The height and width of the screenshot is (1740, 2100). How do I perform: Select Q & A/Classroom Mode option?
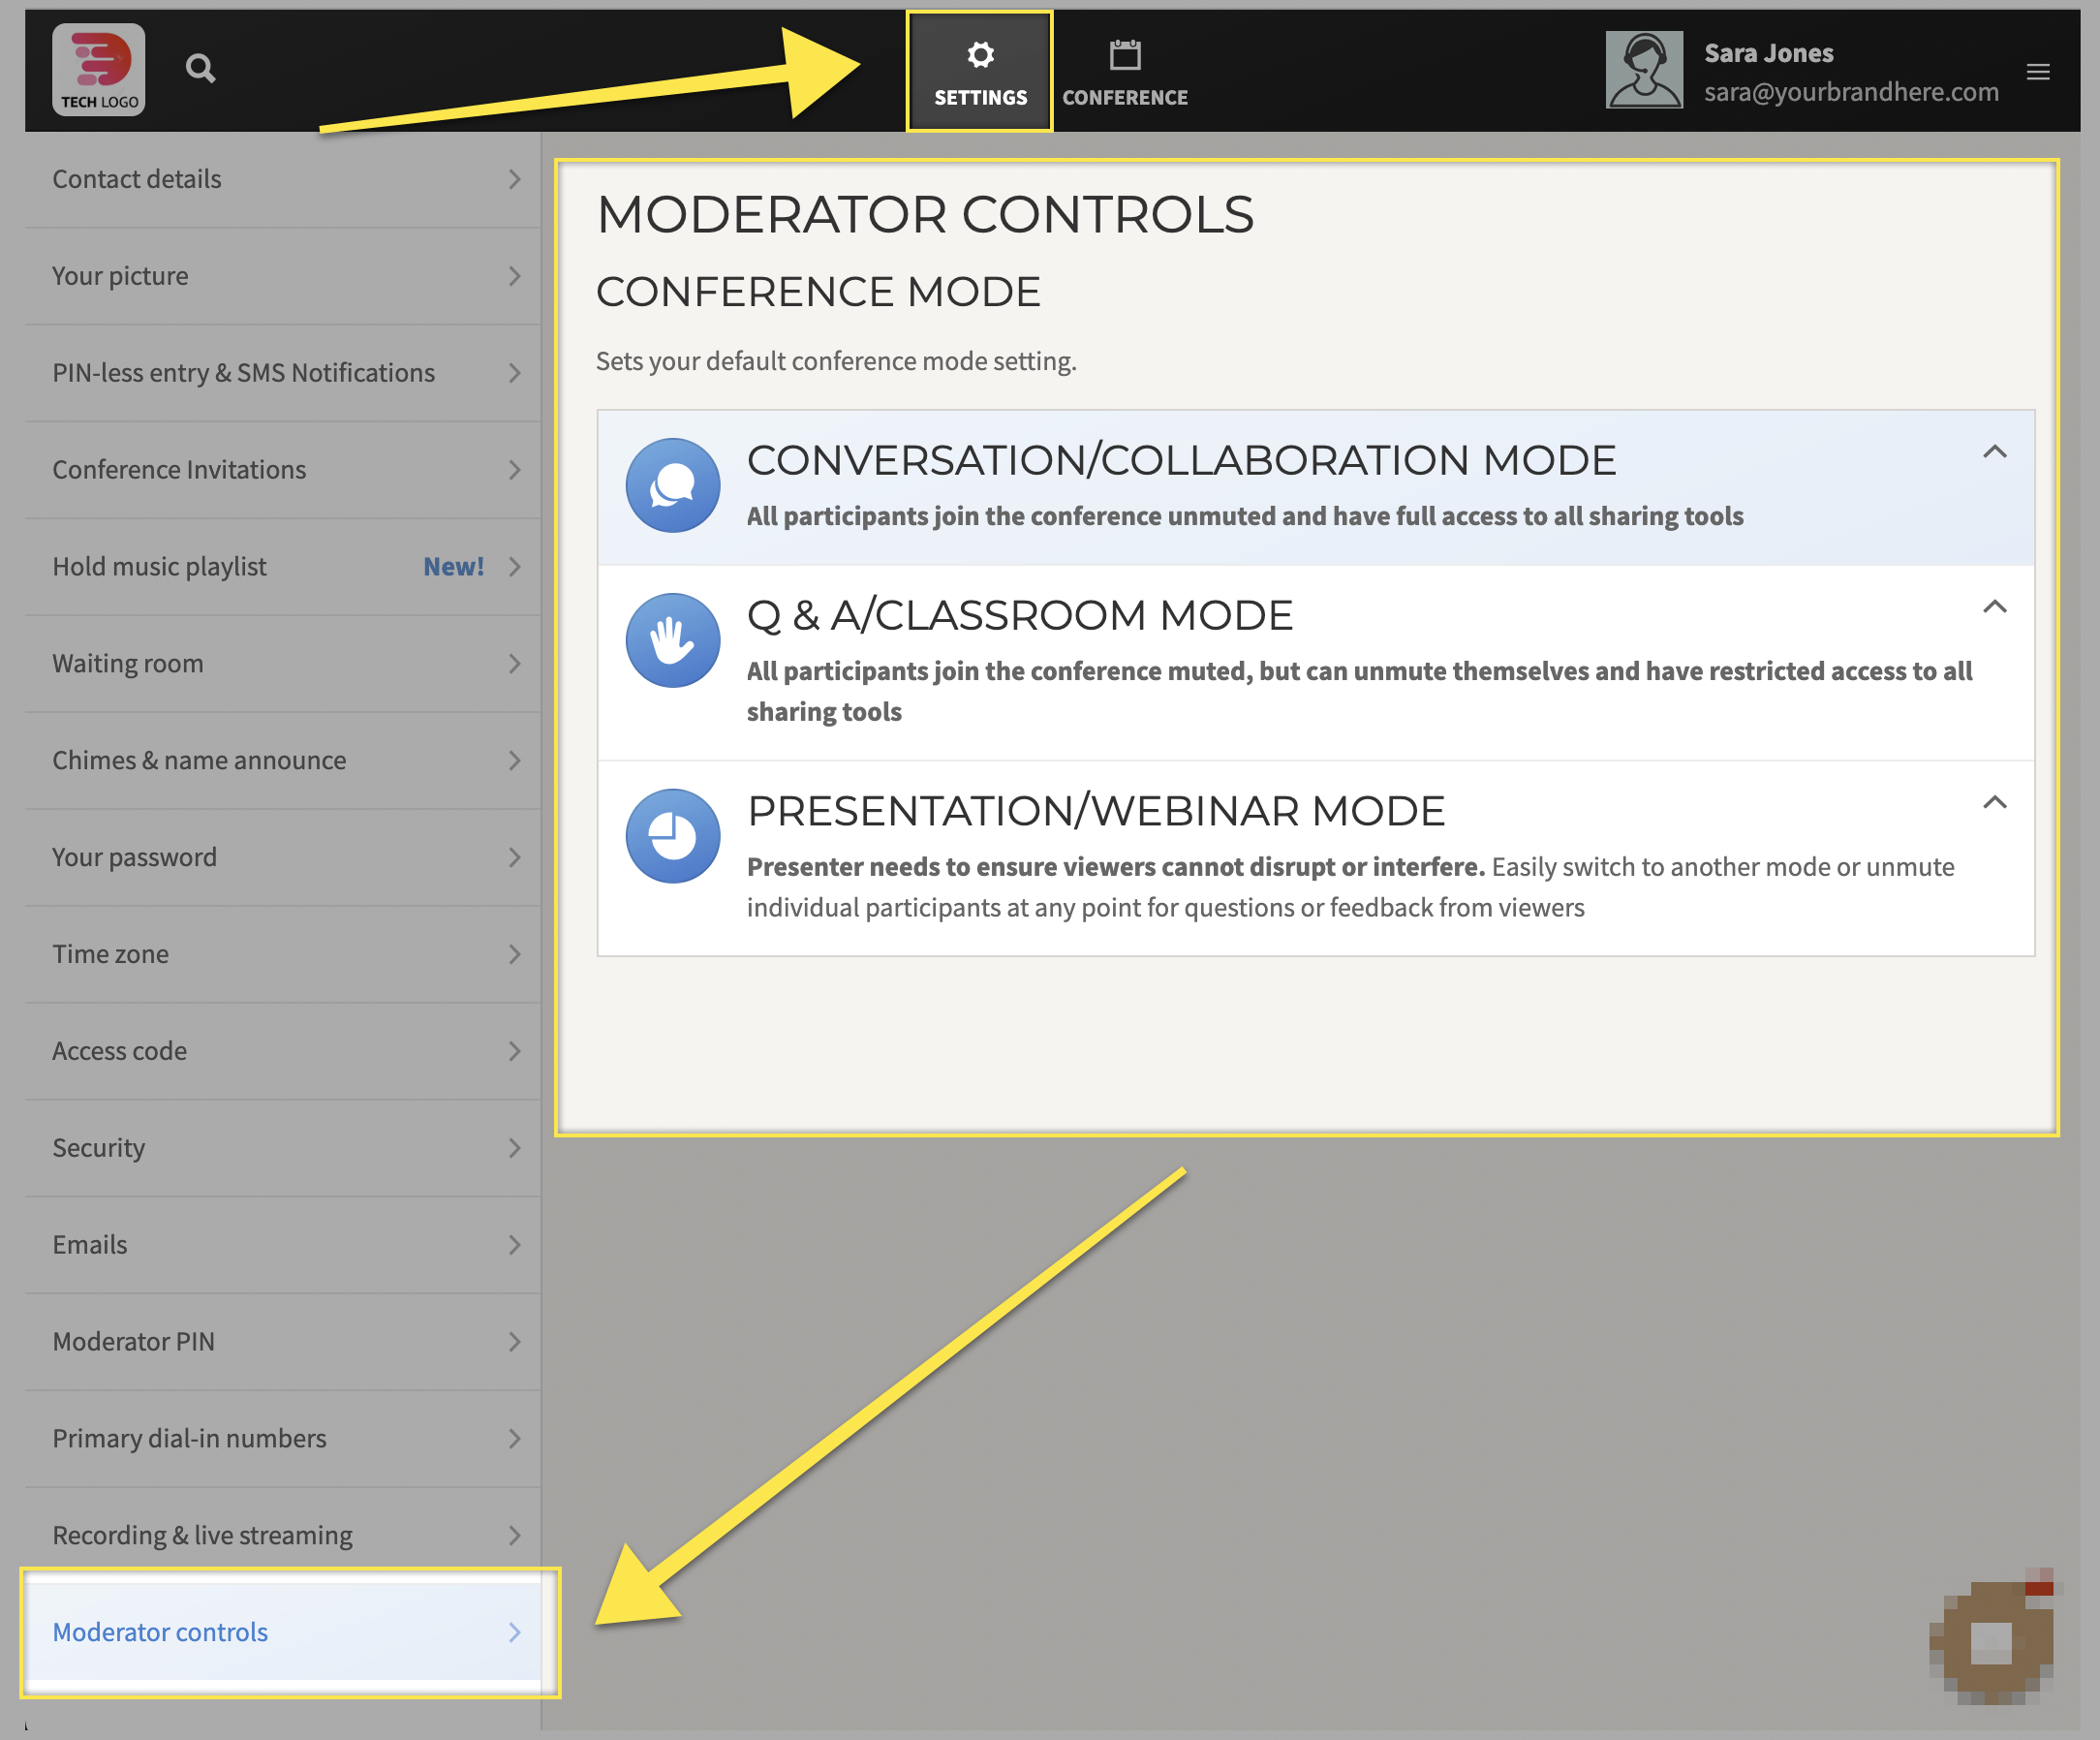click(1020, 616)
